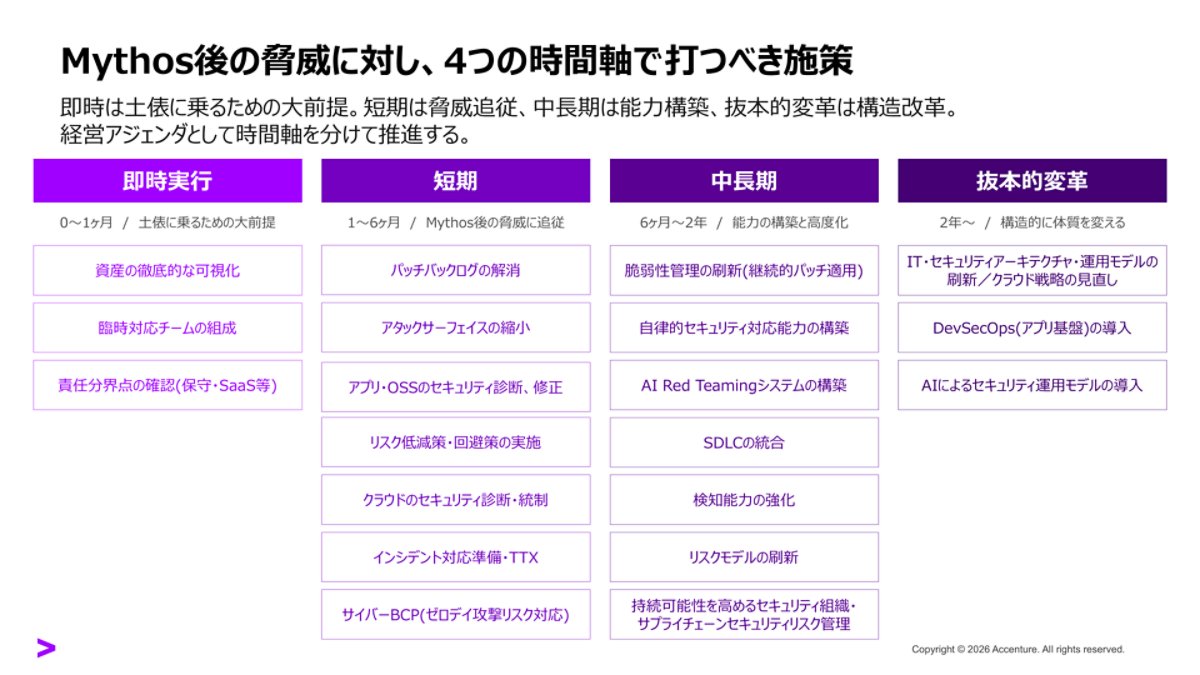Screen dimensions: 1200x675
Task: Select the 検知能力の強化 box
Action: tap(744, 499)
